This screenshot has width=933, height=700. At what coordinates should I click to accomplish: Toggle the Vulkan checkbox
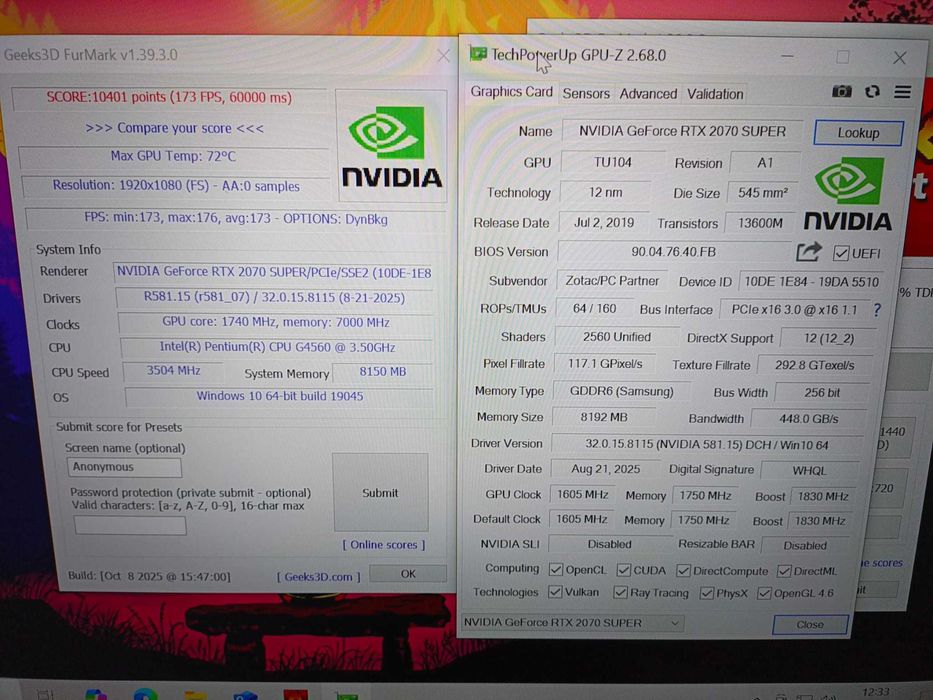click(x=555, y=592)
